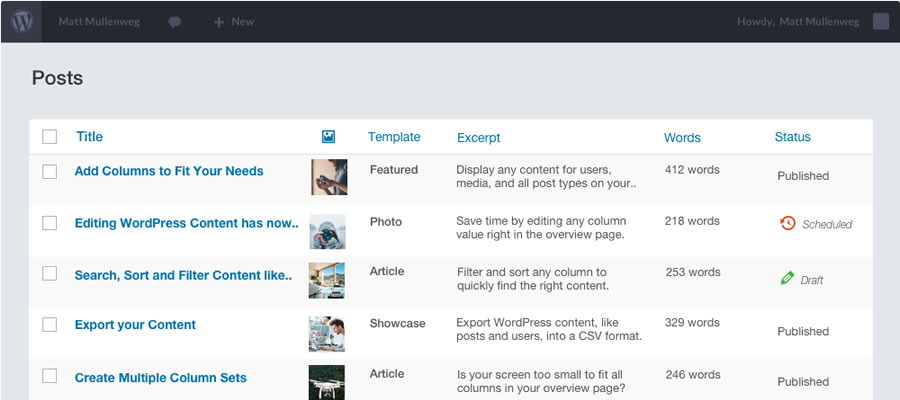
Task: Click the user avatar in top bar
Action: (x=880, y=21)
